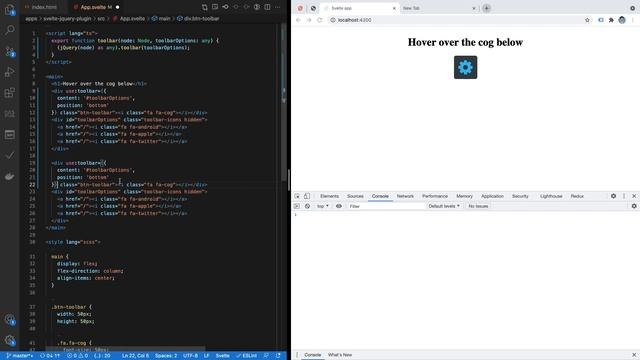This screenshot has width=640, height=360.
Task: Switch to the Lighthouse tab in DevTools
Action: (551, 196)
